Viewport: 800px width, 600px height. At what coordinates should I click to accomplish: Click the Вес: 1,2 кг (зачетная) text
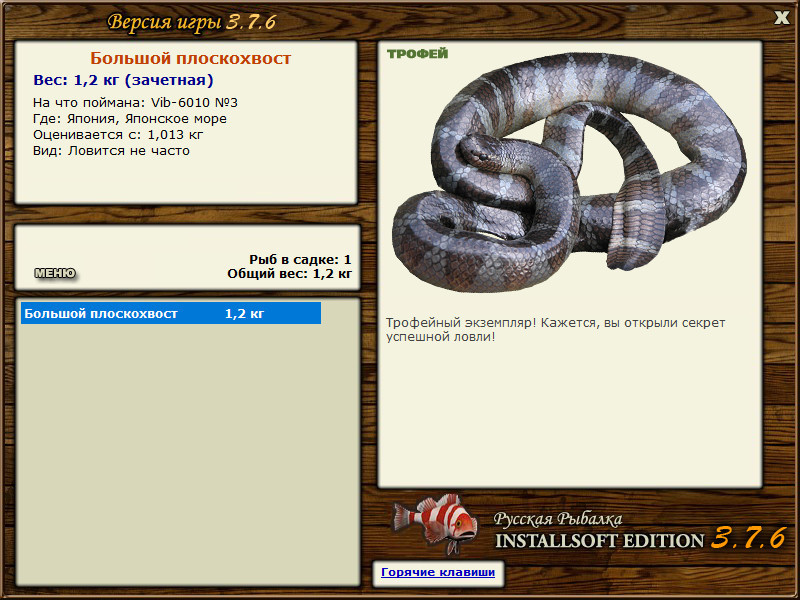tap(123, 80)
